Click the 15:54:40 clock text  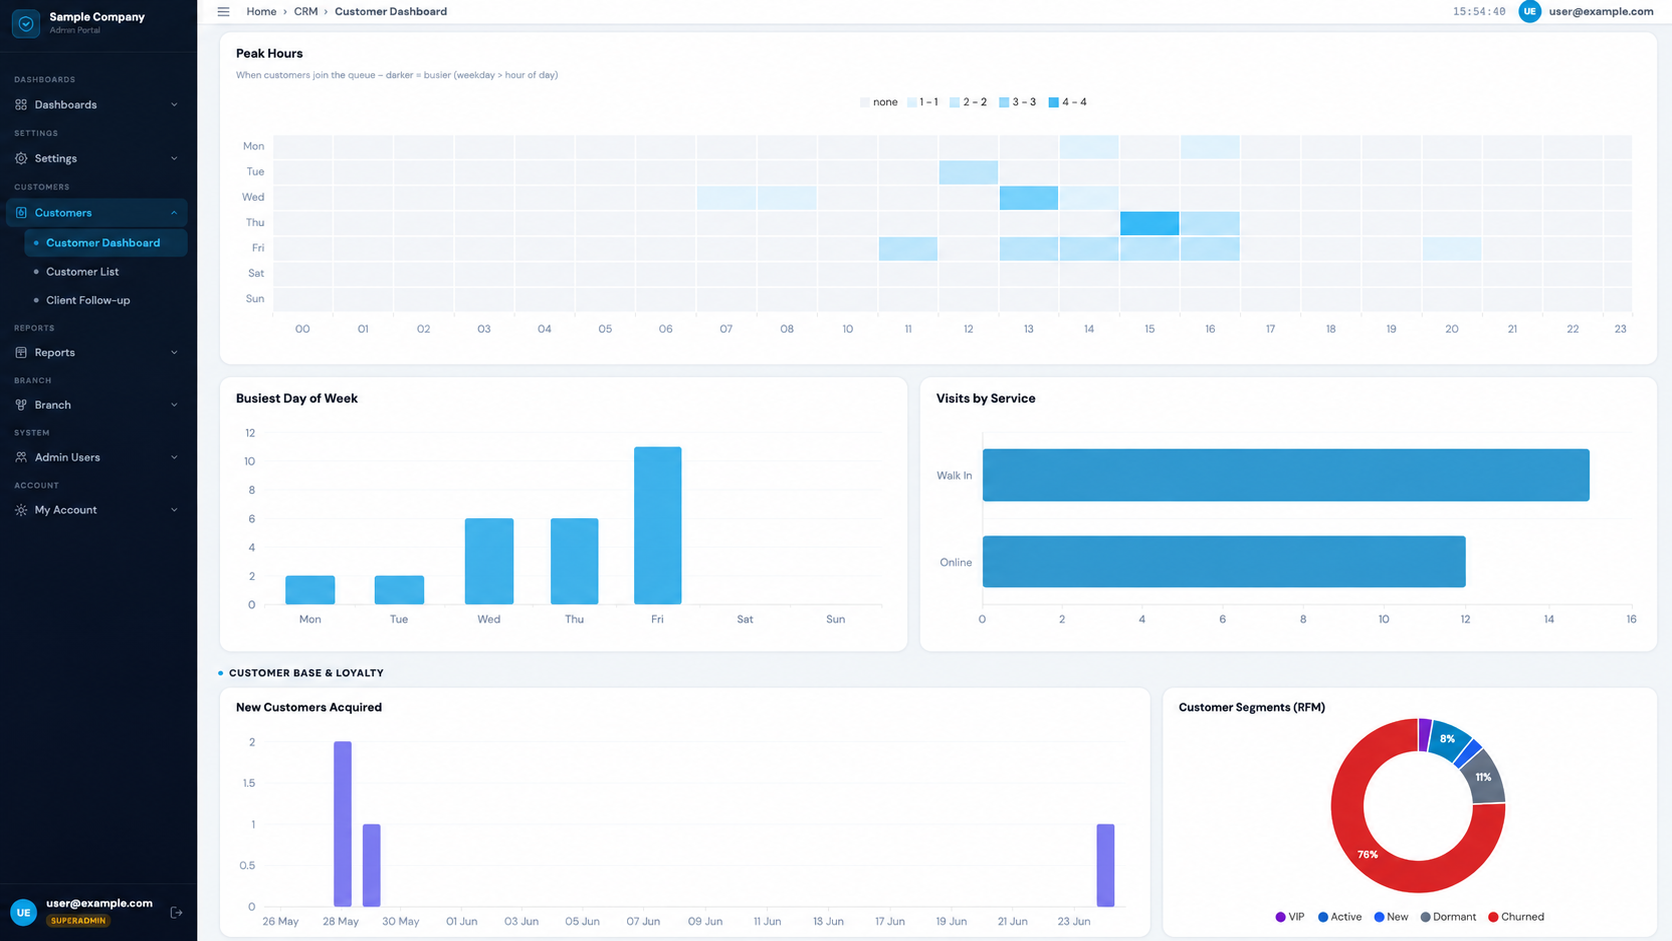coord(1479,12)
